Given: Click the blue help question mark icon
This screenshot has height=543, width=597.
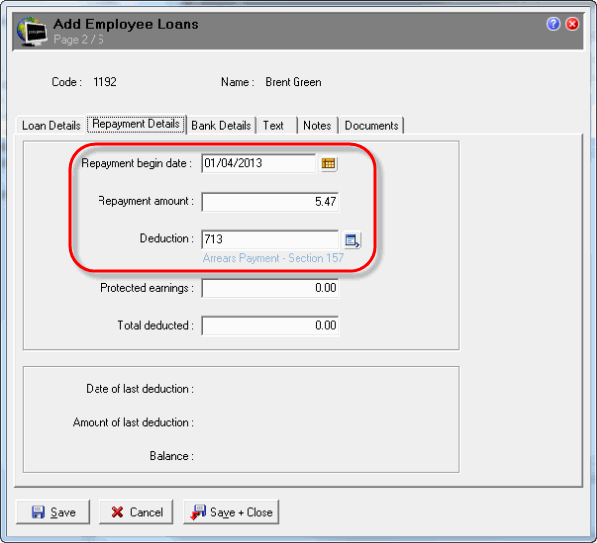Looking at the screenshot, I should point(553,24).
